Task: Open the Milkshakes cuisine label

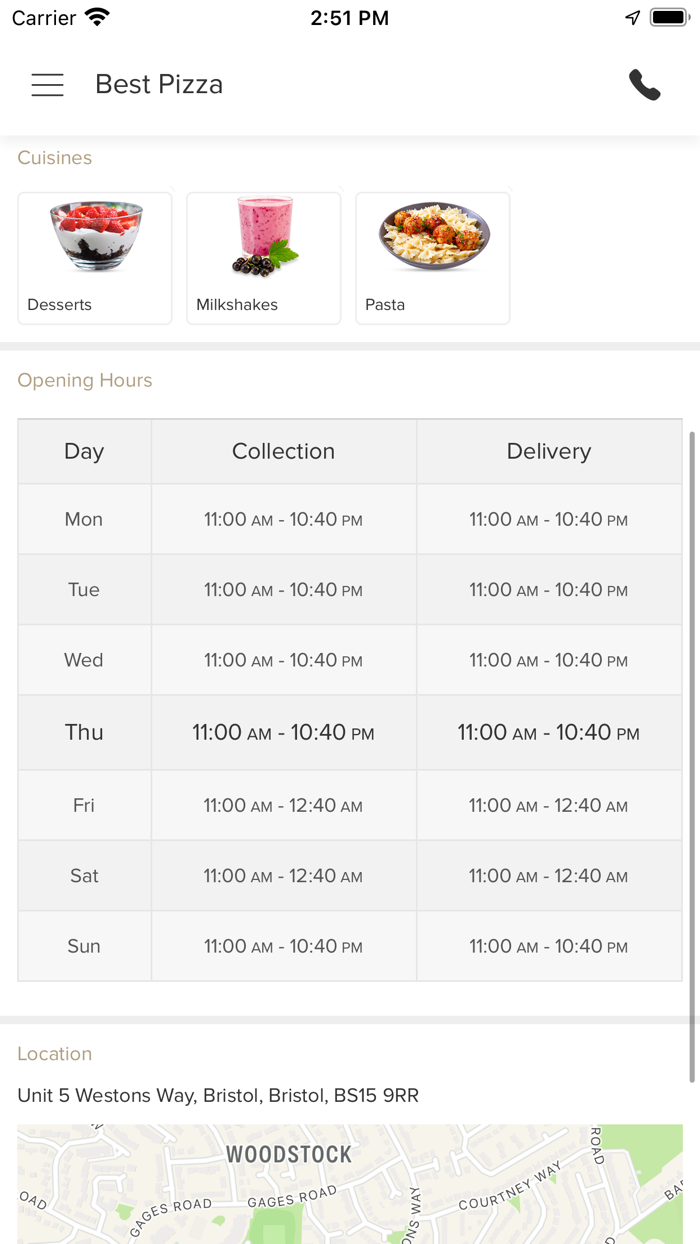Action: pos(237,305)
